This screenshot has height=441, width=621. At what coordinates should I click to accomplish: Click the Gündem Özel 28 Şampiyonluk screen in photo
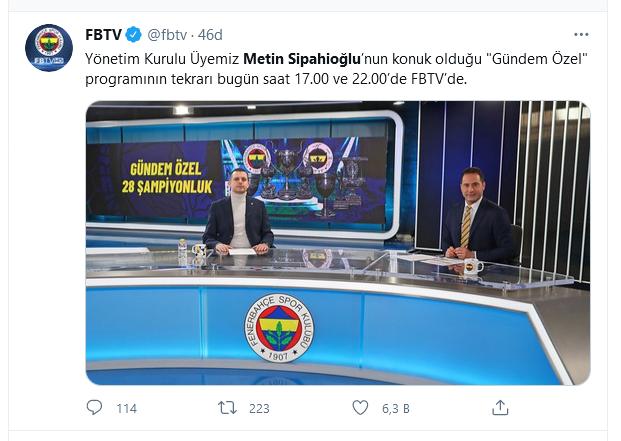238,179
